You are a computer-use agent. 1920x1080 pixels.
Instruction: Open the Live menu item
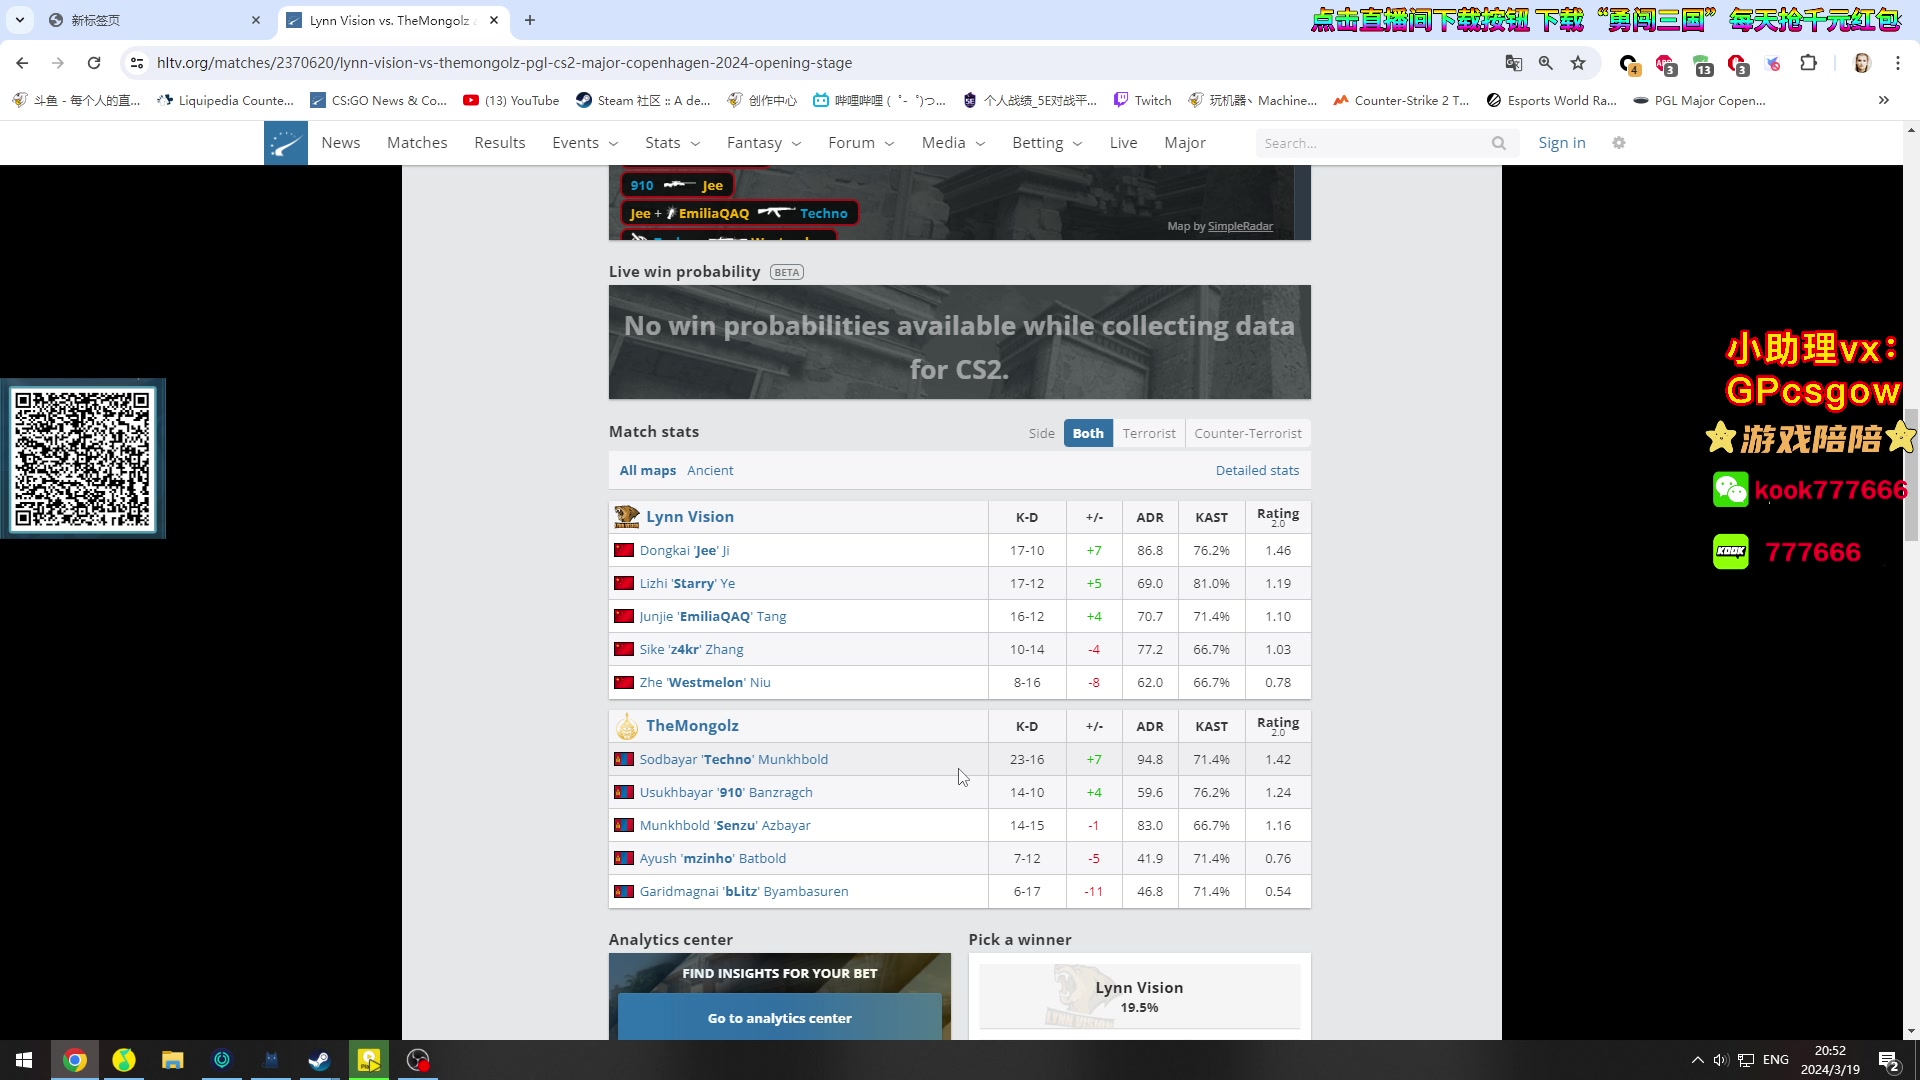pyautogui.click(x=1123, y=143)
